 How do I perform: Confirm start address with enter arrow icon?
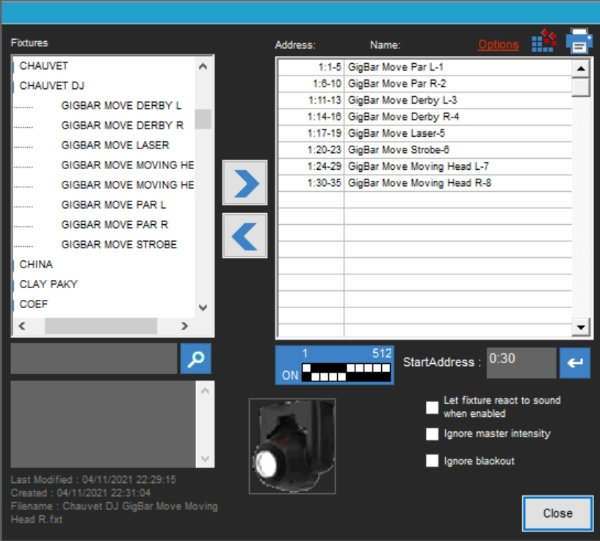coord(575,363)
